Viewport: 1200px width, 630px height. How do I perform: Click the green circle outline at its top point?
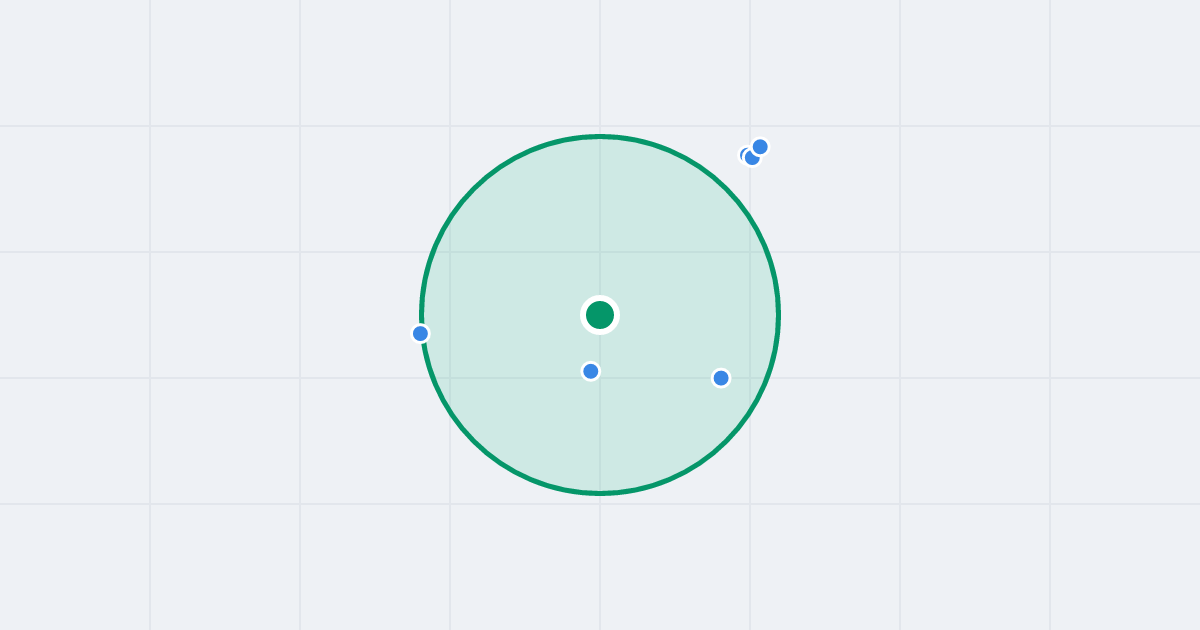click(600, 137)
